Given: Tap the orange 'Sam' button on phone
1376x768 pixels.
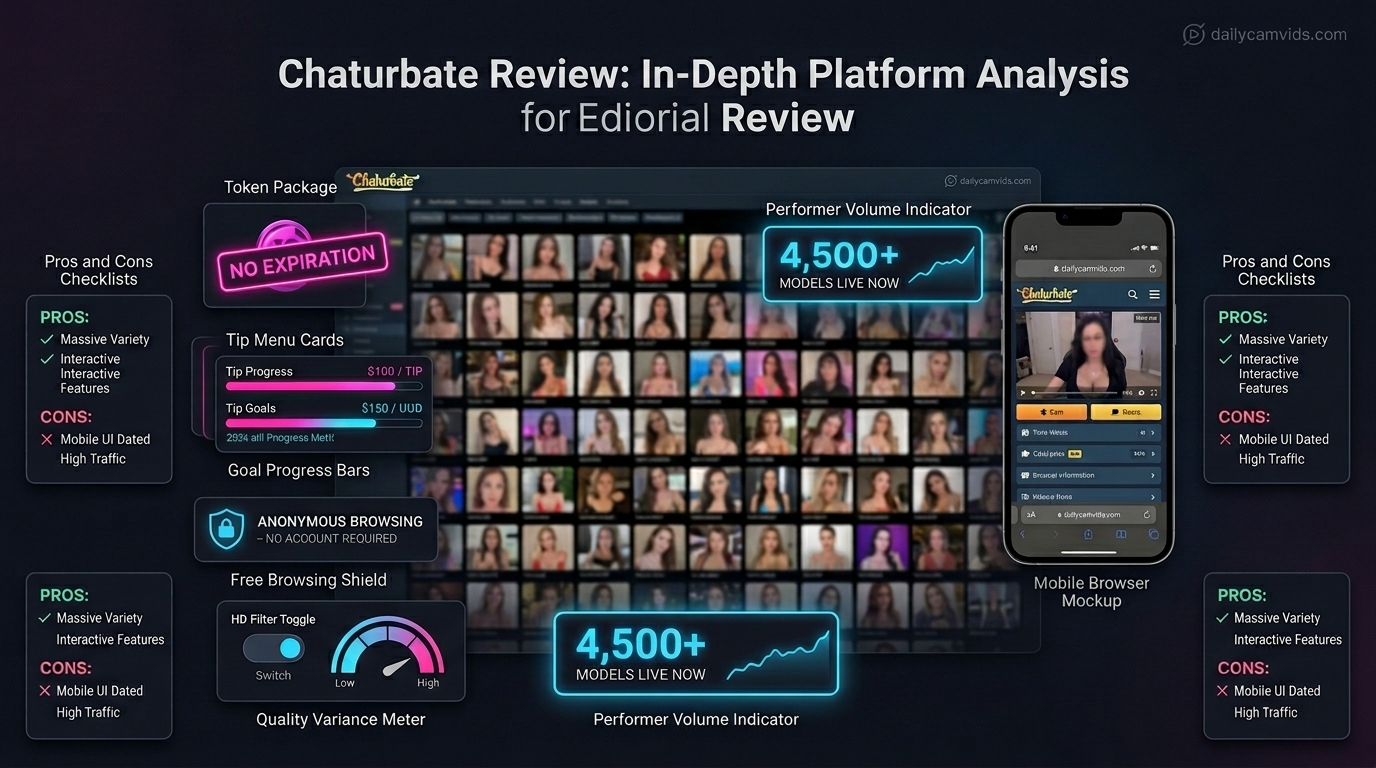Looking at the screenshot, I should (1051, 412).
